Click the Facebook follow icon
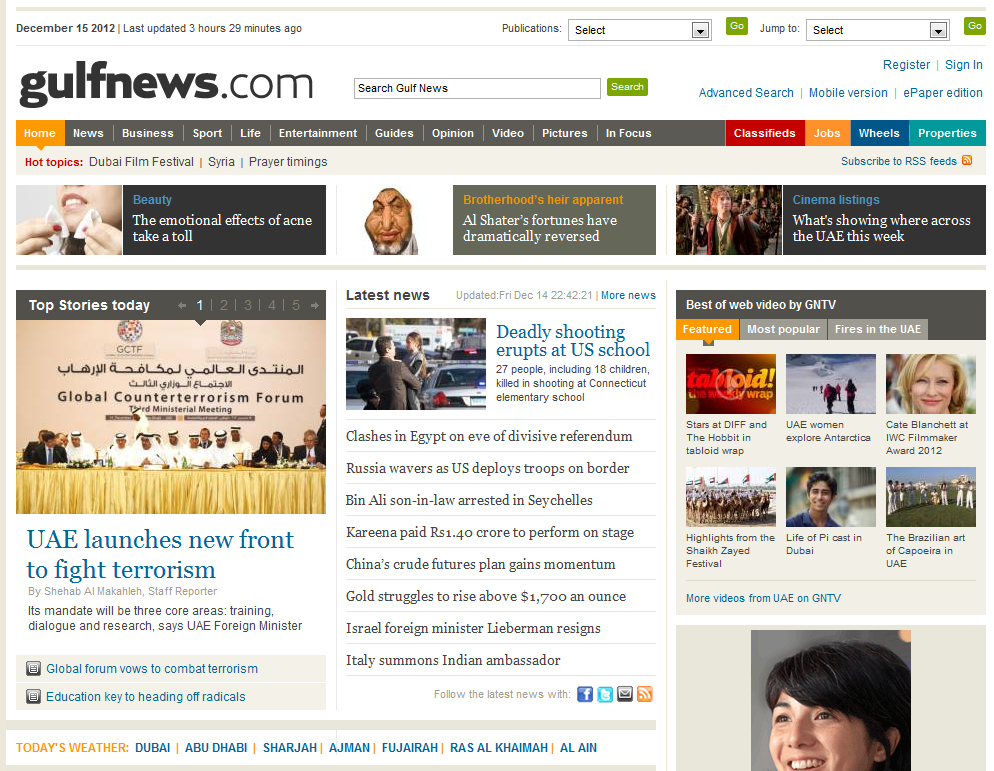 [585, 694]
